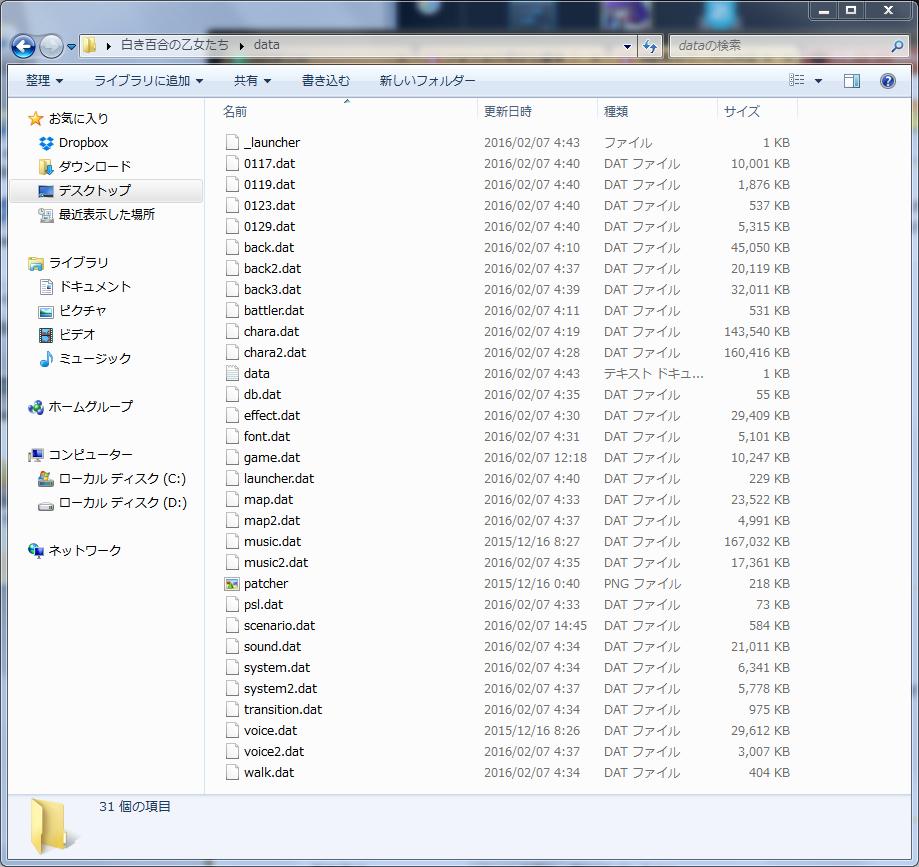Click 白き百合の乙女たち in address breadcrumb
The width and height of the screenshot is (919, 867).
point(175,45)
